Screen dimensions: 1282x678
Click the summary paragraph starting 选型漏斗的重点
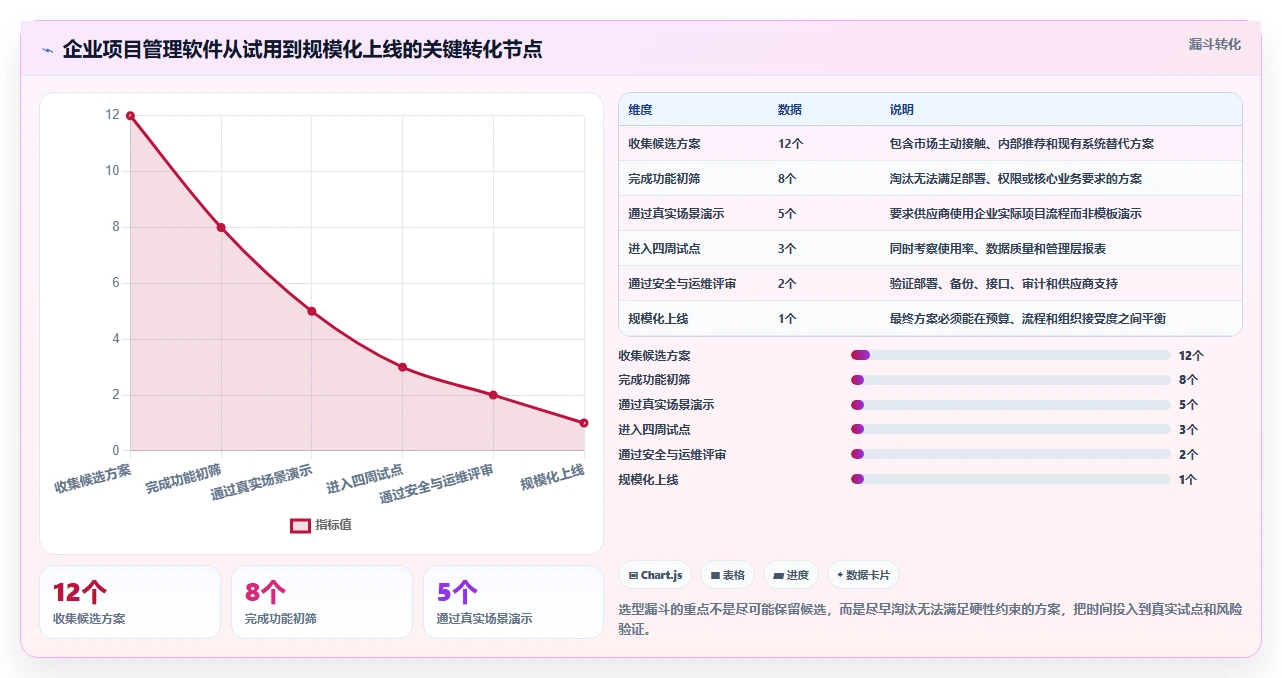(930, 619)
